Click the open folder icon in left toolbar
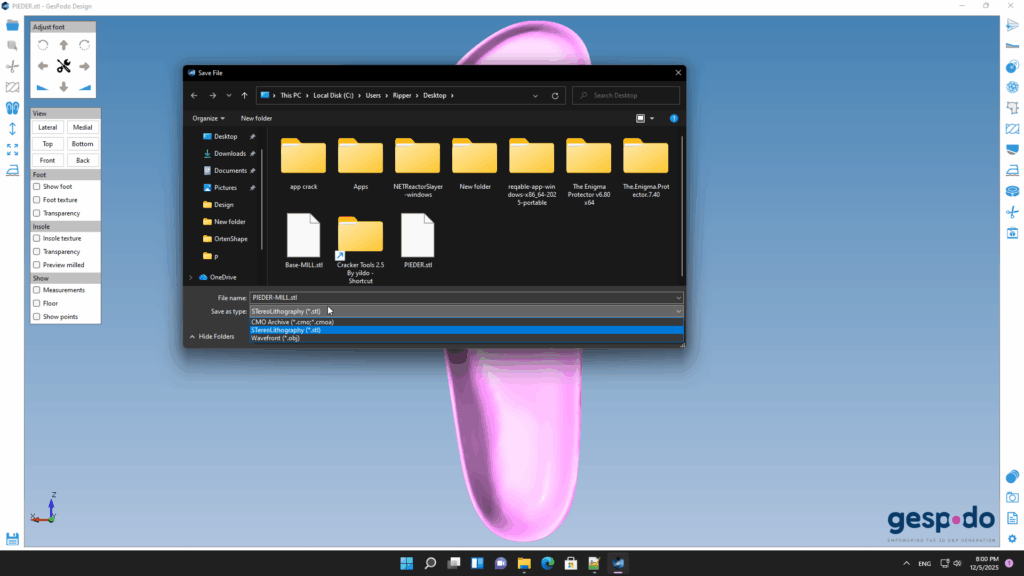This screenshot has width=1024, height=576. pyautogui.click(x=12, y=25)
